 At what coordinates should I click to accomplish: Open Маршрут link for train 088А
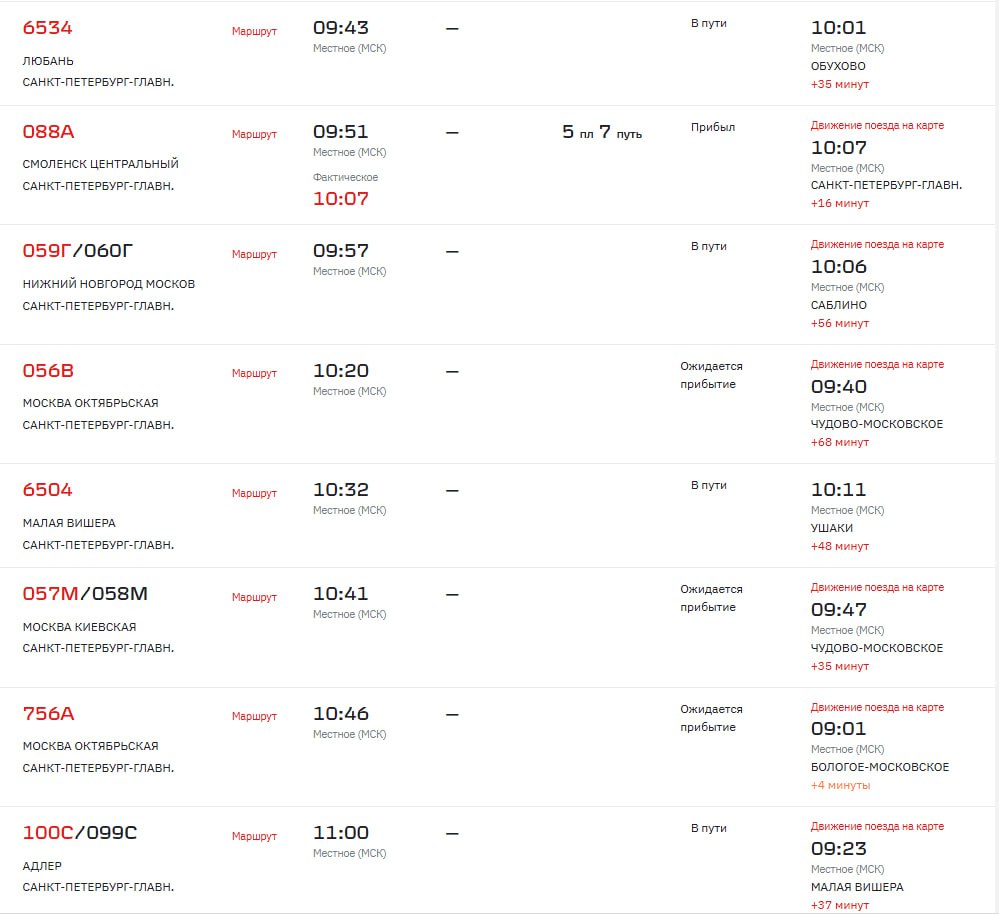(254, 134)
